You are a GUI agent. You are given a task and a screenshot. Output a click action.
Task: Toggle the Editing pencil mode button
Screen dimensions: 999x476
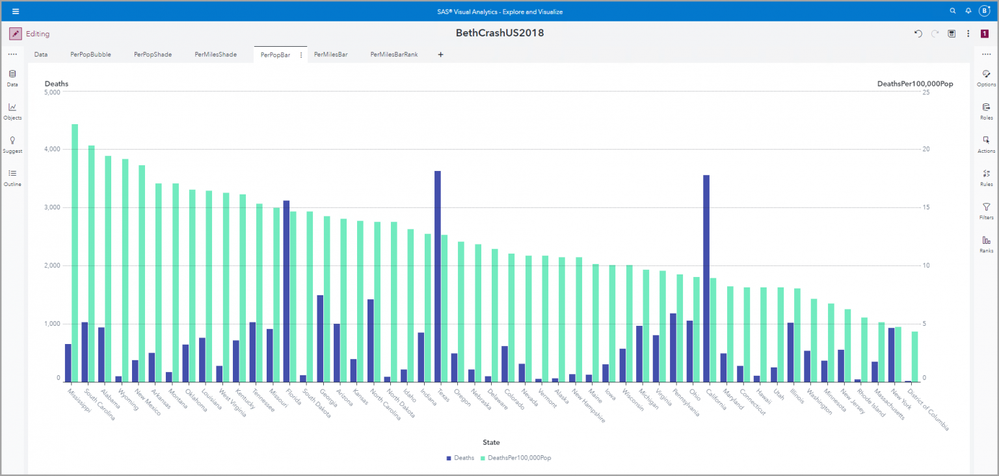[15, 34]
